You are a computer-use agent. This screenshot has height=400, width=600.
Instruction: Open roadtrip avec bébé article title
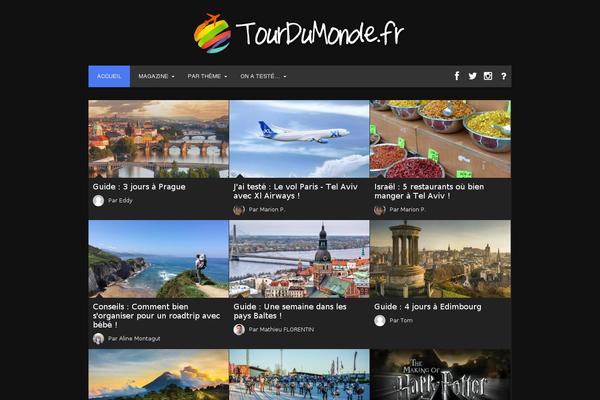(156, 316)
